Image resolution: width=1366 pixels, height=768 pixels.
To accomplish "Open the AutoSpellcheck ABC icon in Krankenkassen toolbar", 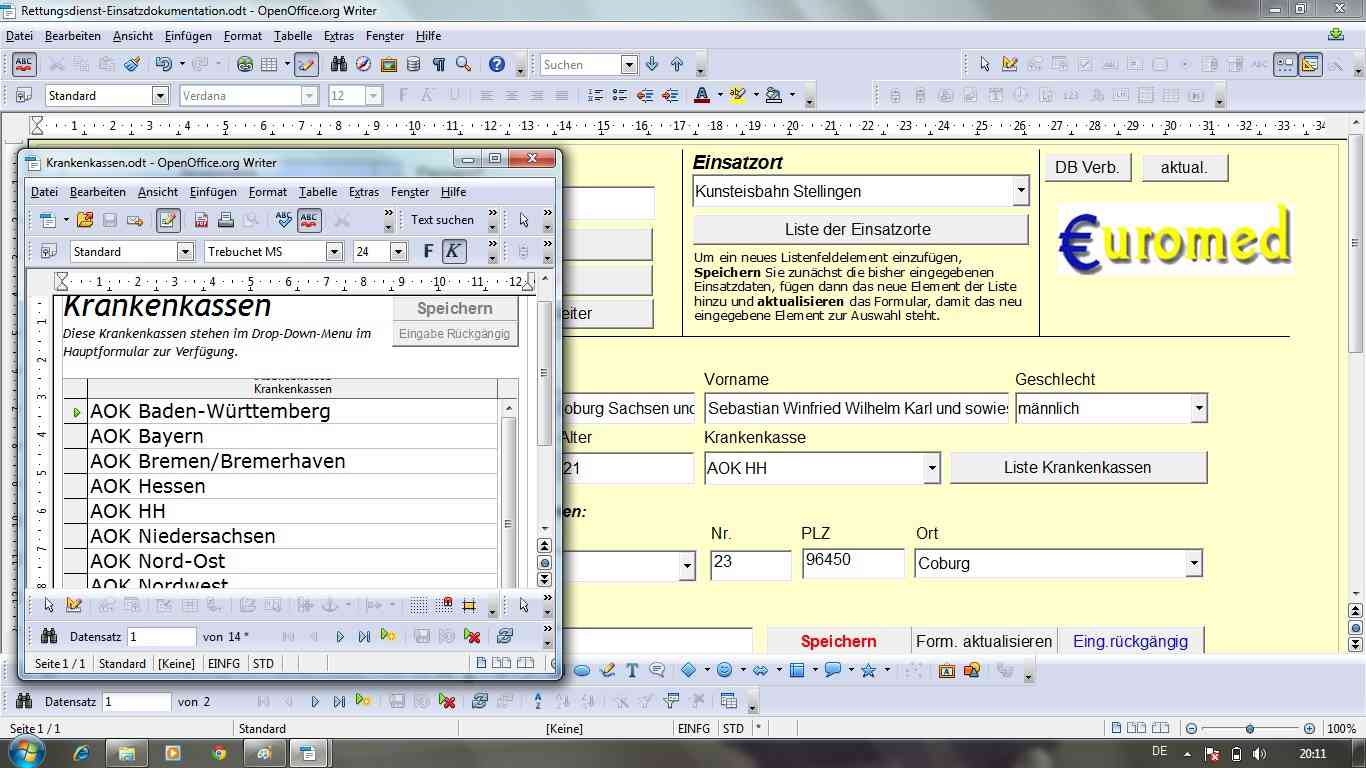I will (x=310, y=219).
